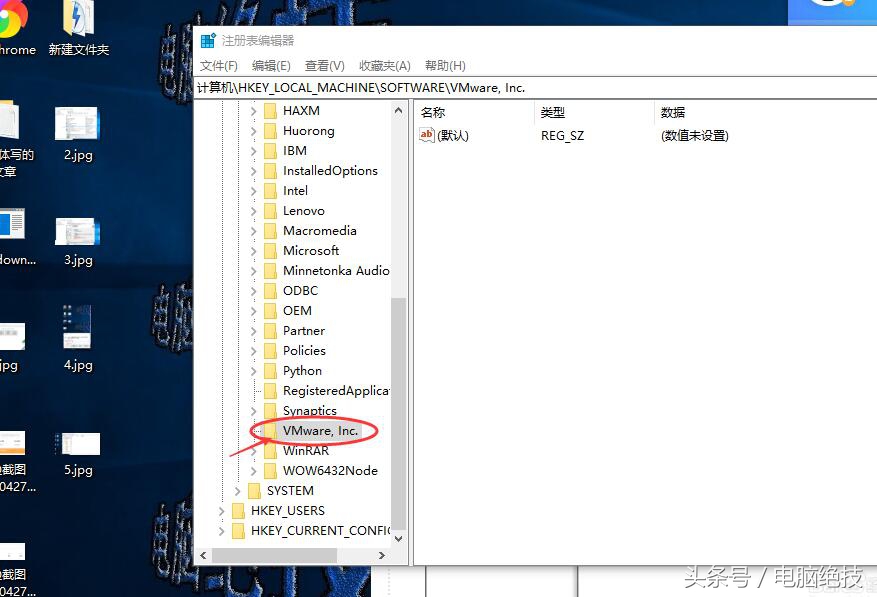Open the 收藏夹(A) menu

(384, 65)
